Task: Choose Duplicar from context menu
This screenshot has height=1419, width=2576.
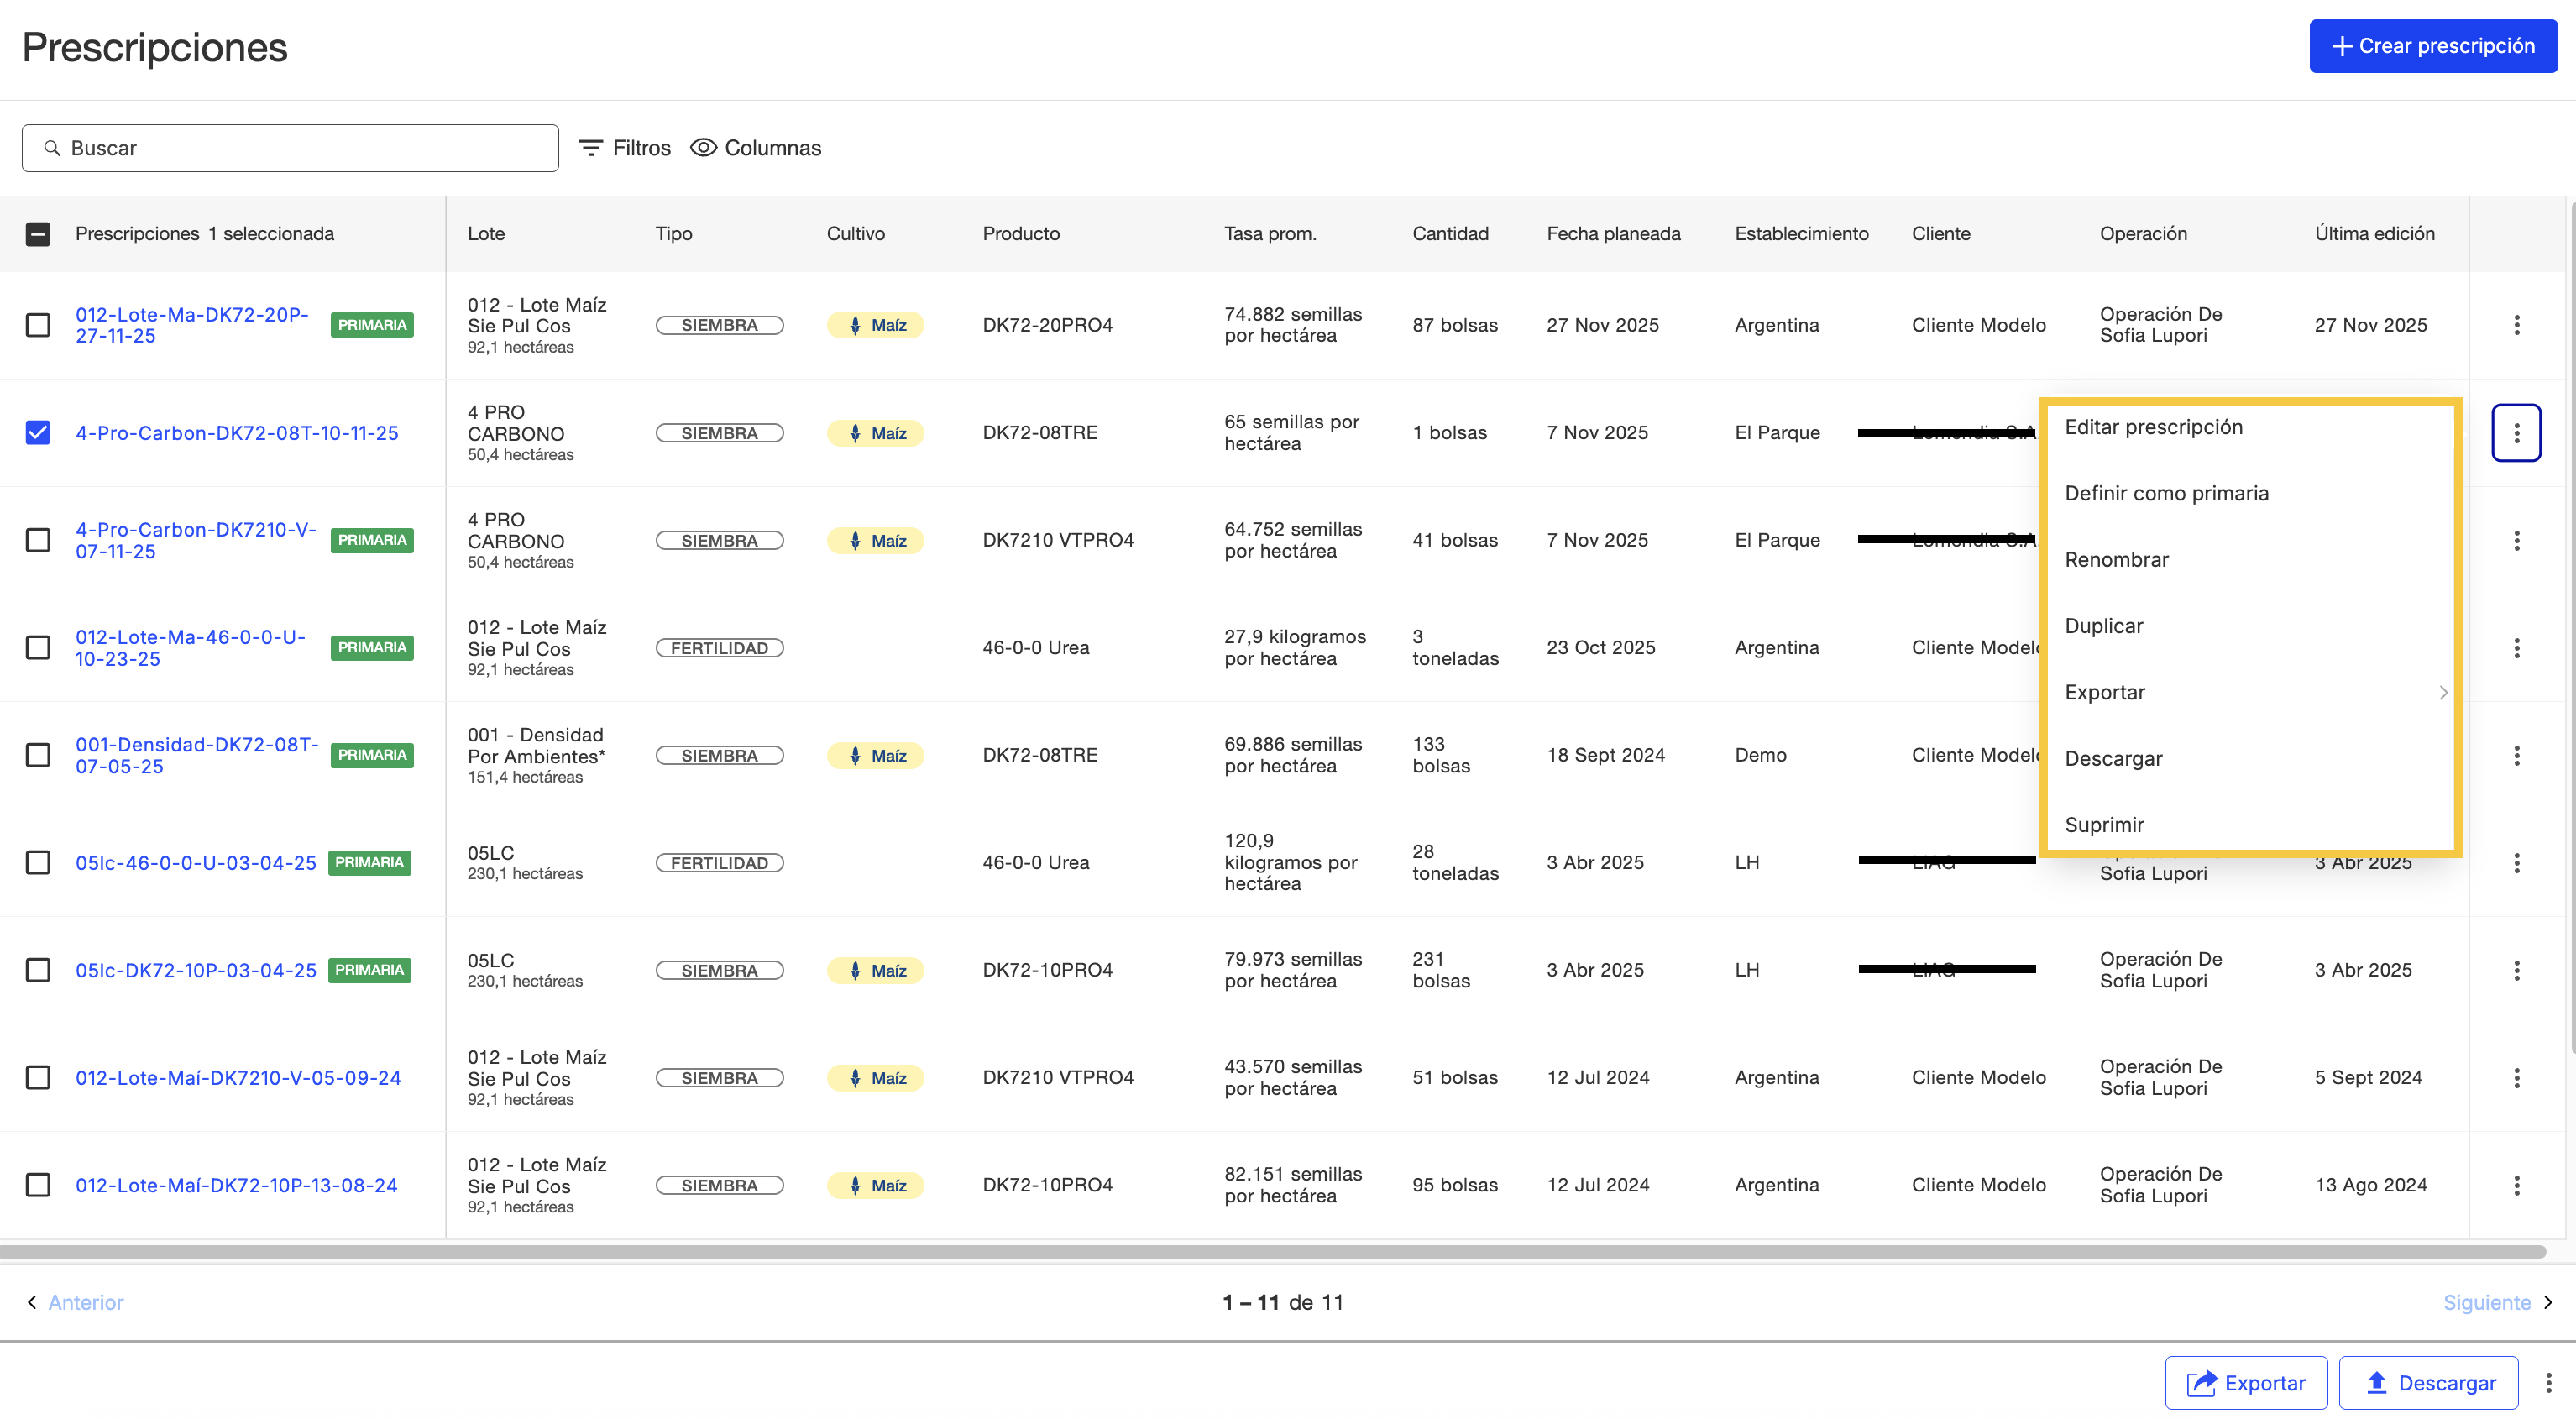Action: 2103,626
